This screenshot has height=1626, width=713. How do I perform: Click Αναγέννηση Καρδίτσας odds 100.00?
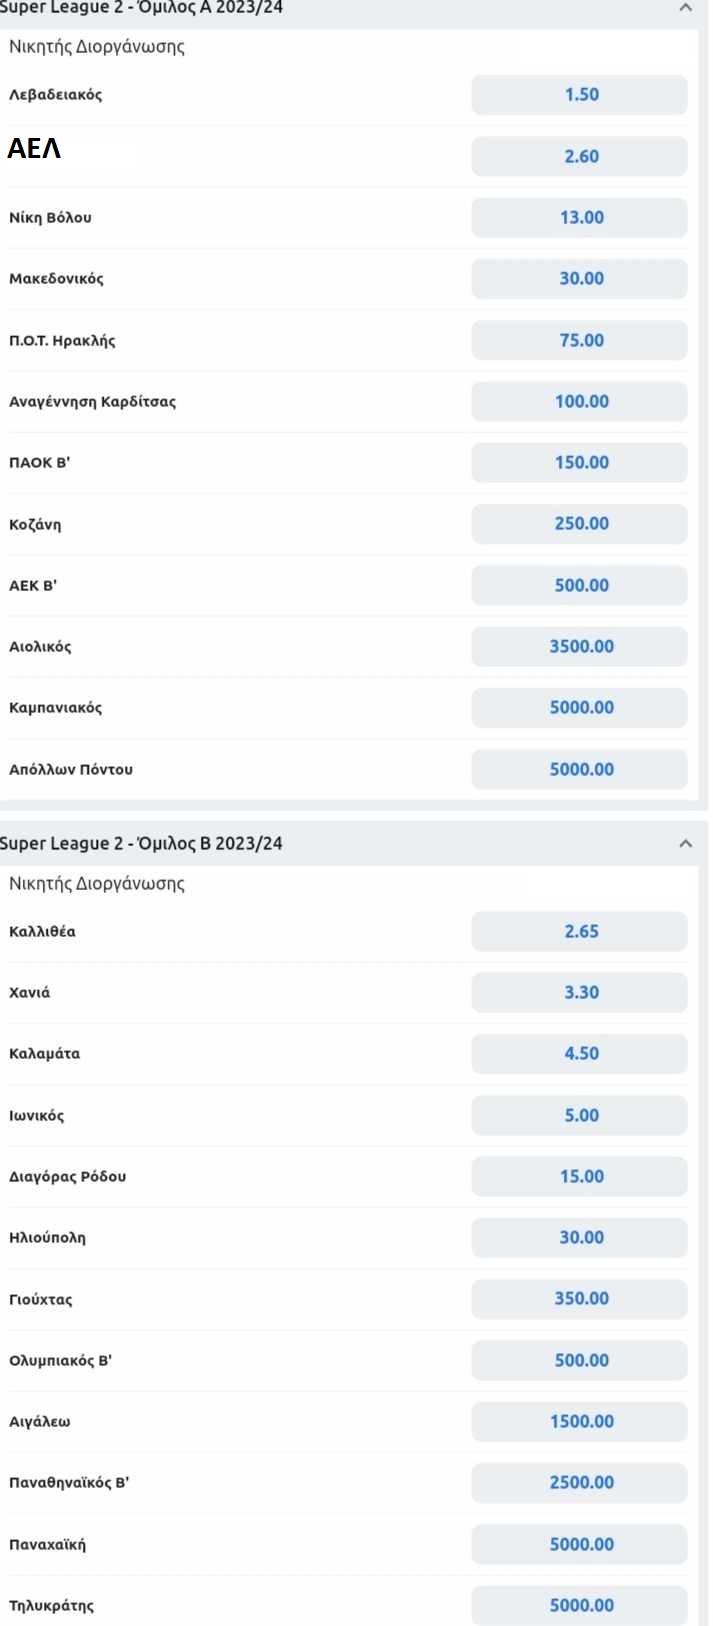(580, 401)
